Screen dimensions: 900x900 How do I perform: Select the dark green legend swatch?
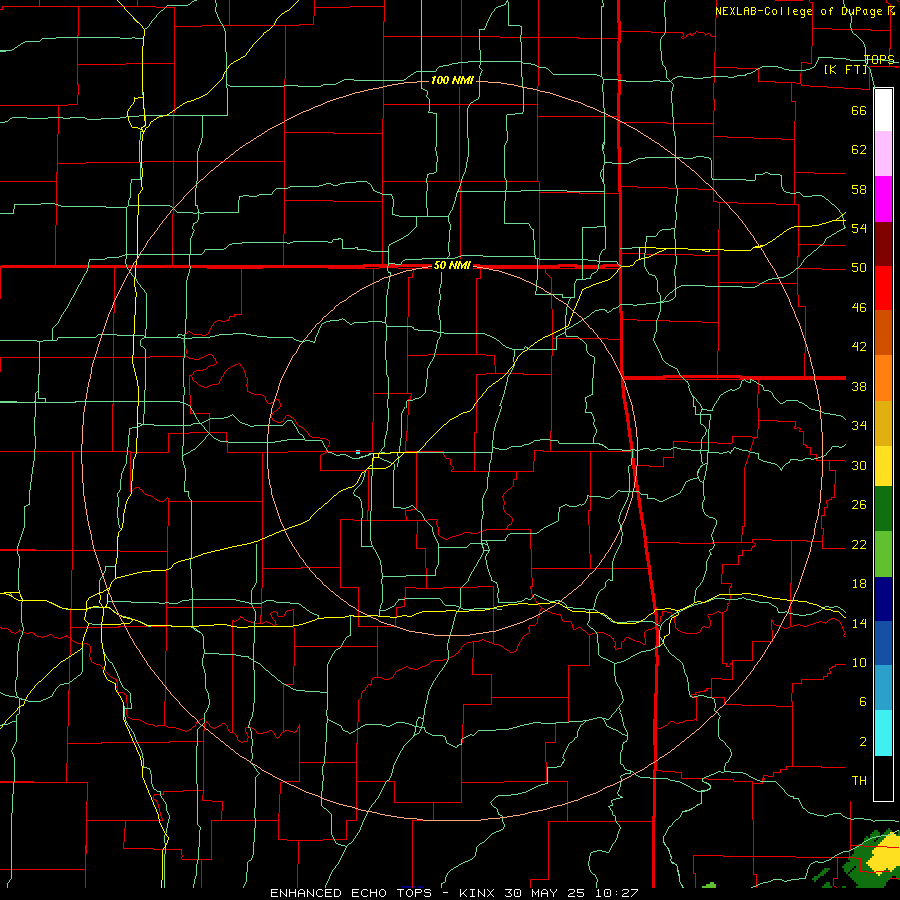coord(883,509)
